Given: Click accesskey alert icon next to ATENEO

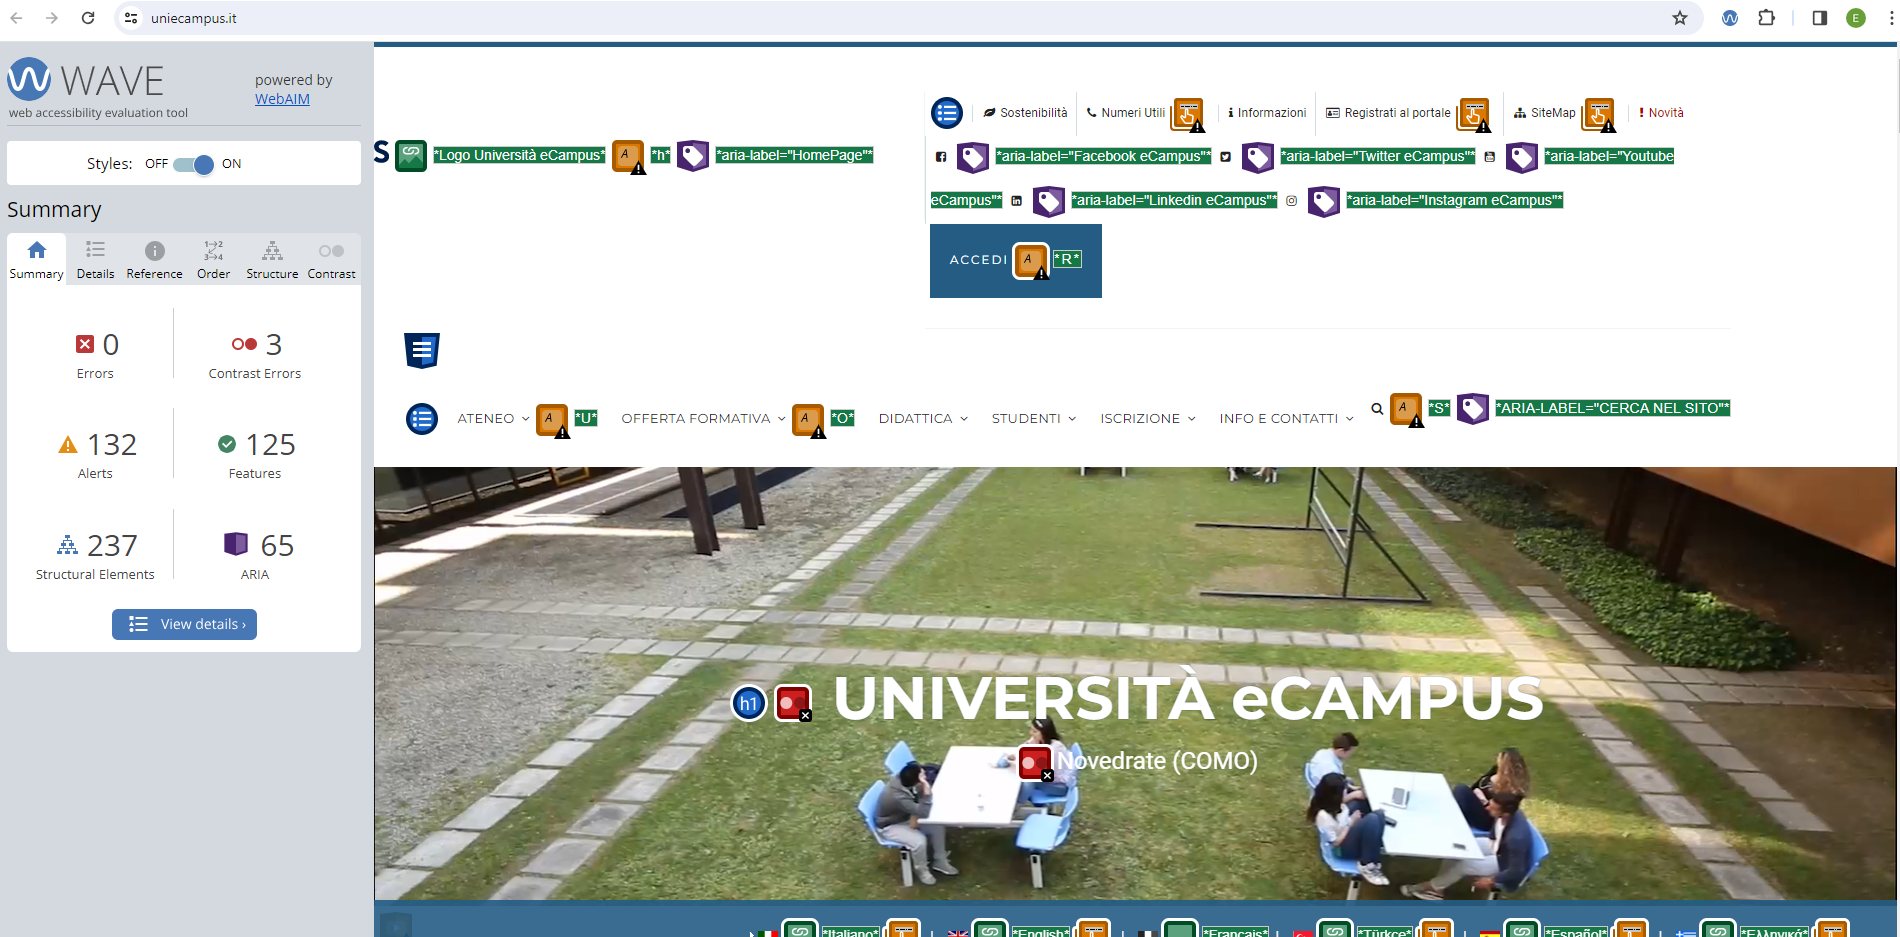Looking at the screenshot, I should (x=552, y=420).
